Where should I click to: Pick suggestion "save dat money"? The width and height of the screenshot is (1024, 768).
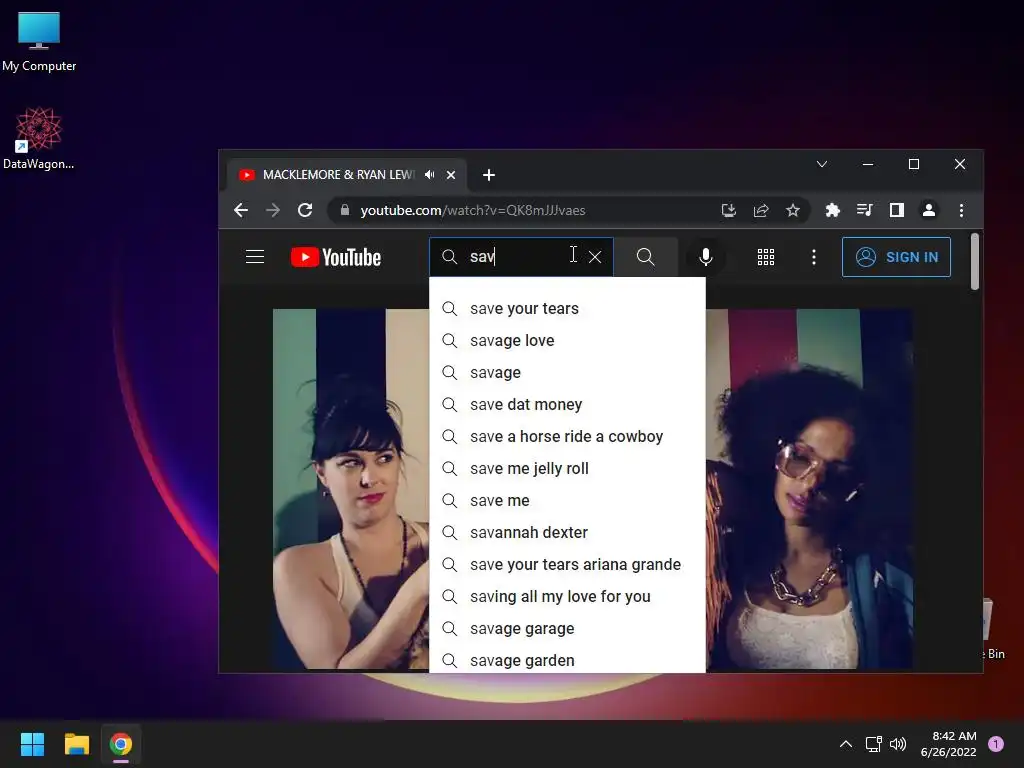tap(567, 404)
